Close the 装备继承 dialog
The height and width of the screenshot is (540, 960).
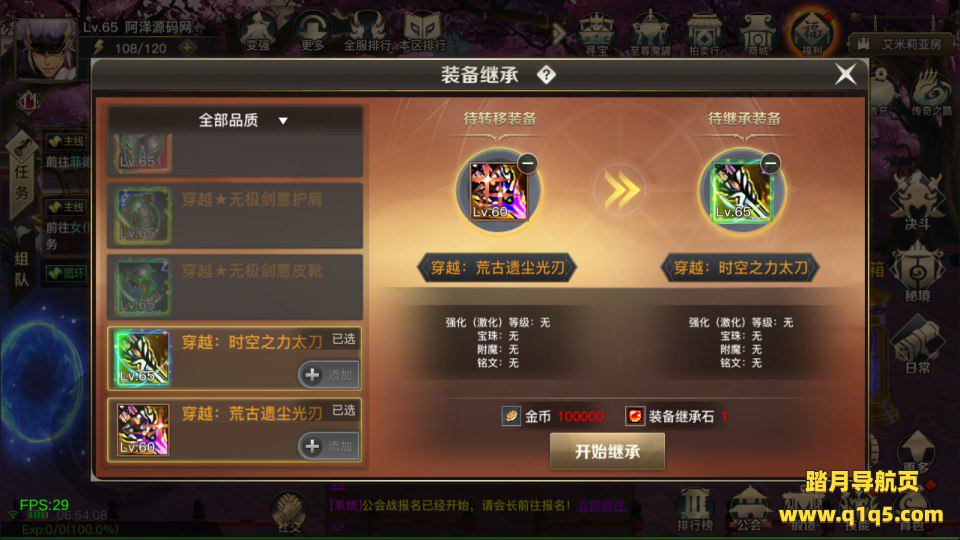tap(846, 75)
